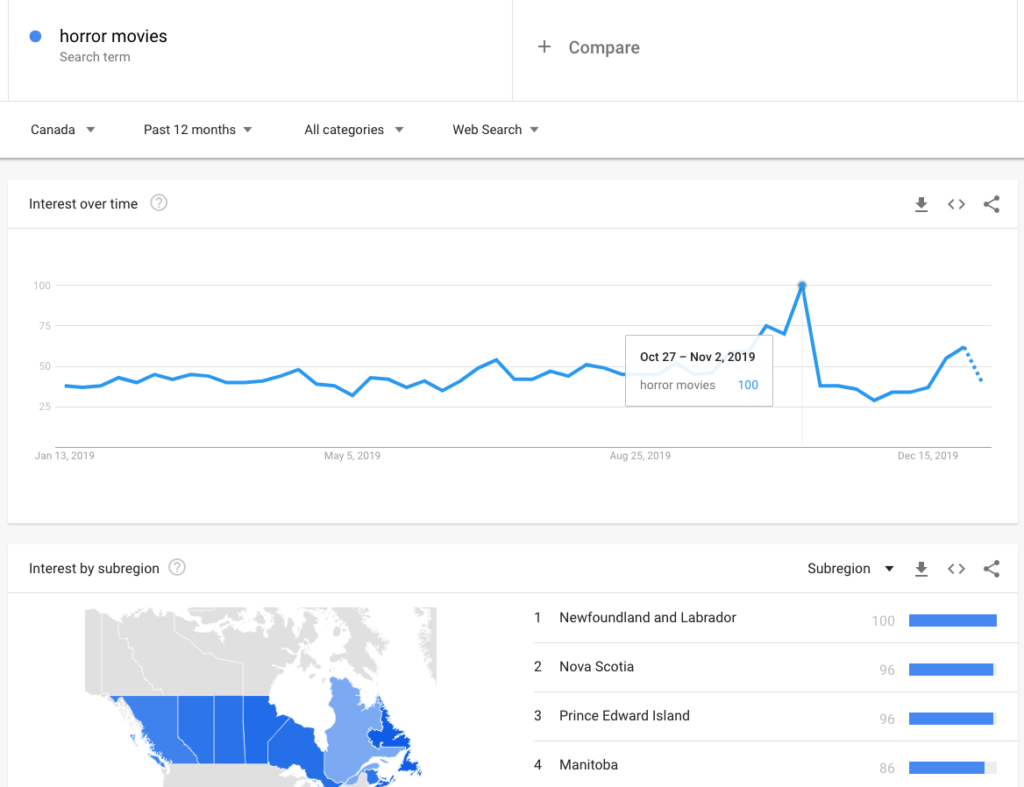Open embed code for Interest over time chart
This screenshot has height=787, width=1024.
(956, 204)
